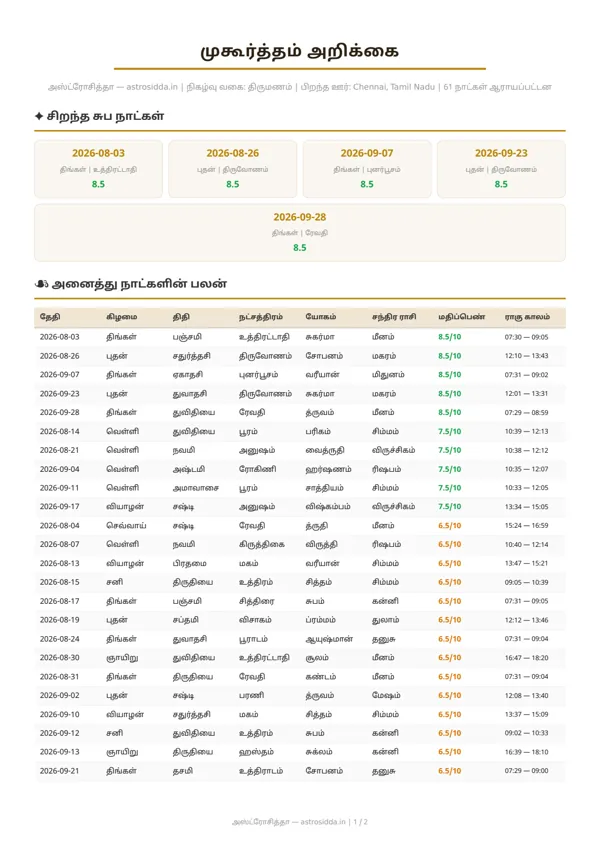Click விஷ்கம்பம் in the 2026-09-17 row
Image resolution: width=600 pixels, height=848 pixels.
click(x=328, y=507)
